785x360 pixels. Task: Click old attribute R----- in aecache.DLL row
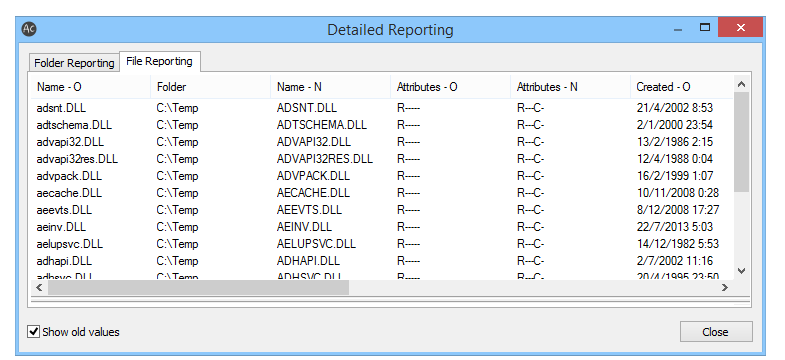[x=408, y=193]
